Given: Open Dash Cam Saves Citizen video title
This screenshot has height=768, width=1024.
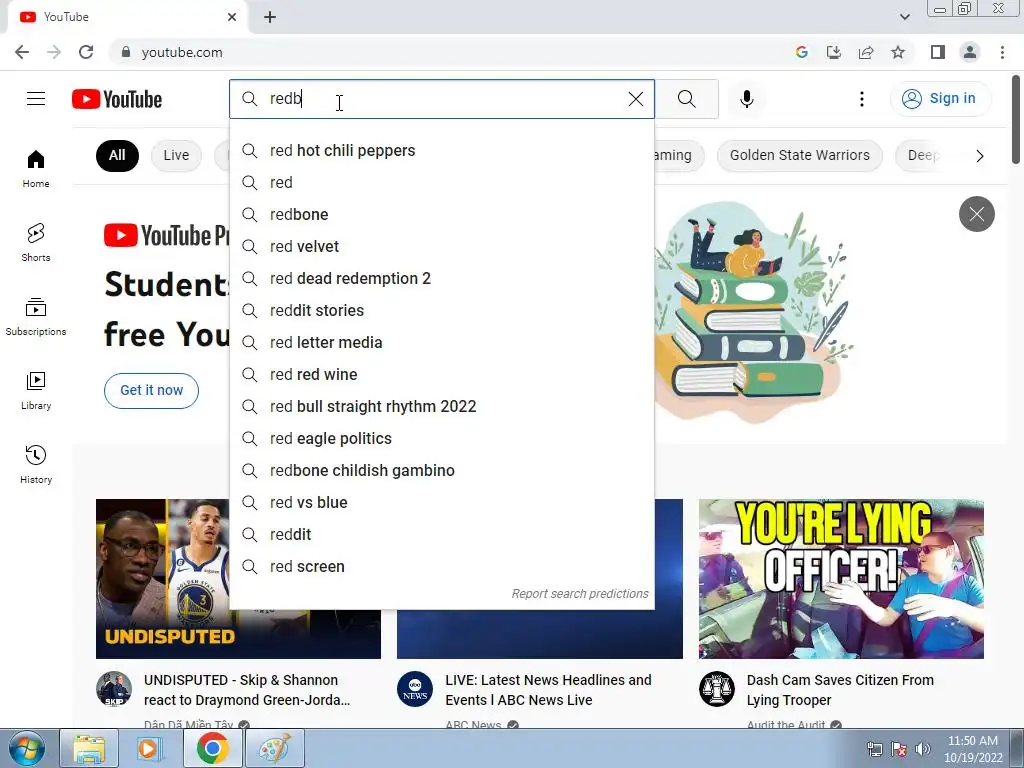Looking at the screenshot, I should 840,690.
